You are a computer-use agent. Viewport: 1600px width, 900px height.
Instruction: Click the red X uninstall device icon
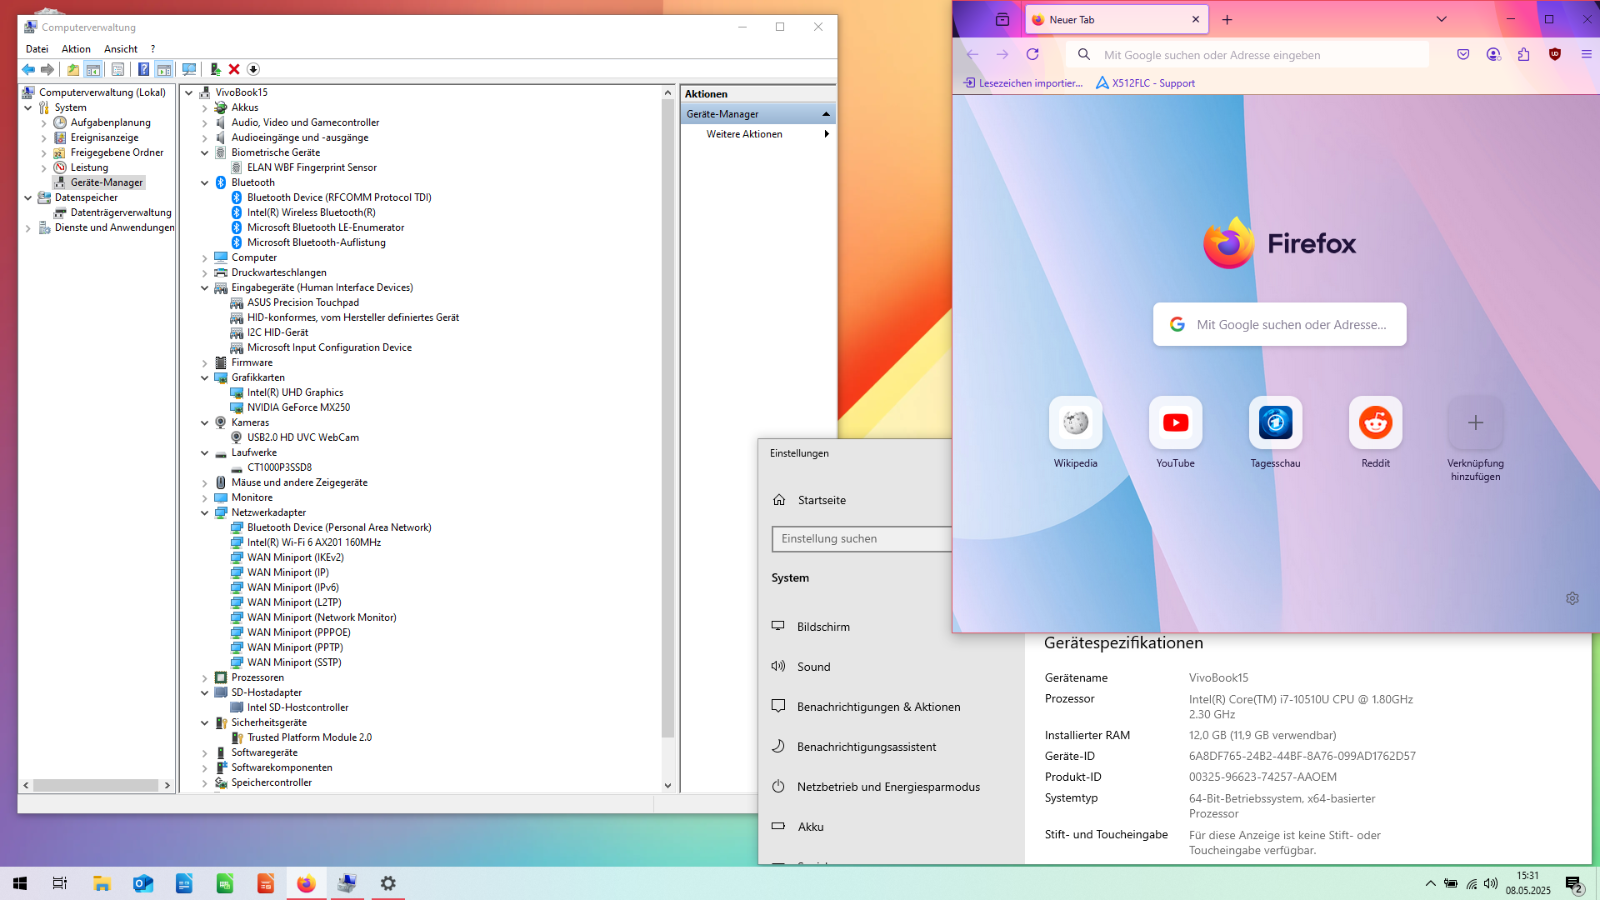tap(234, 69)
